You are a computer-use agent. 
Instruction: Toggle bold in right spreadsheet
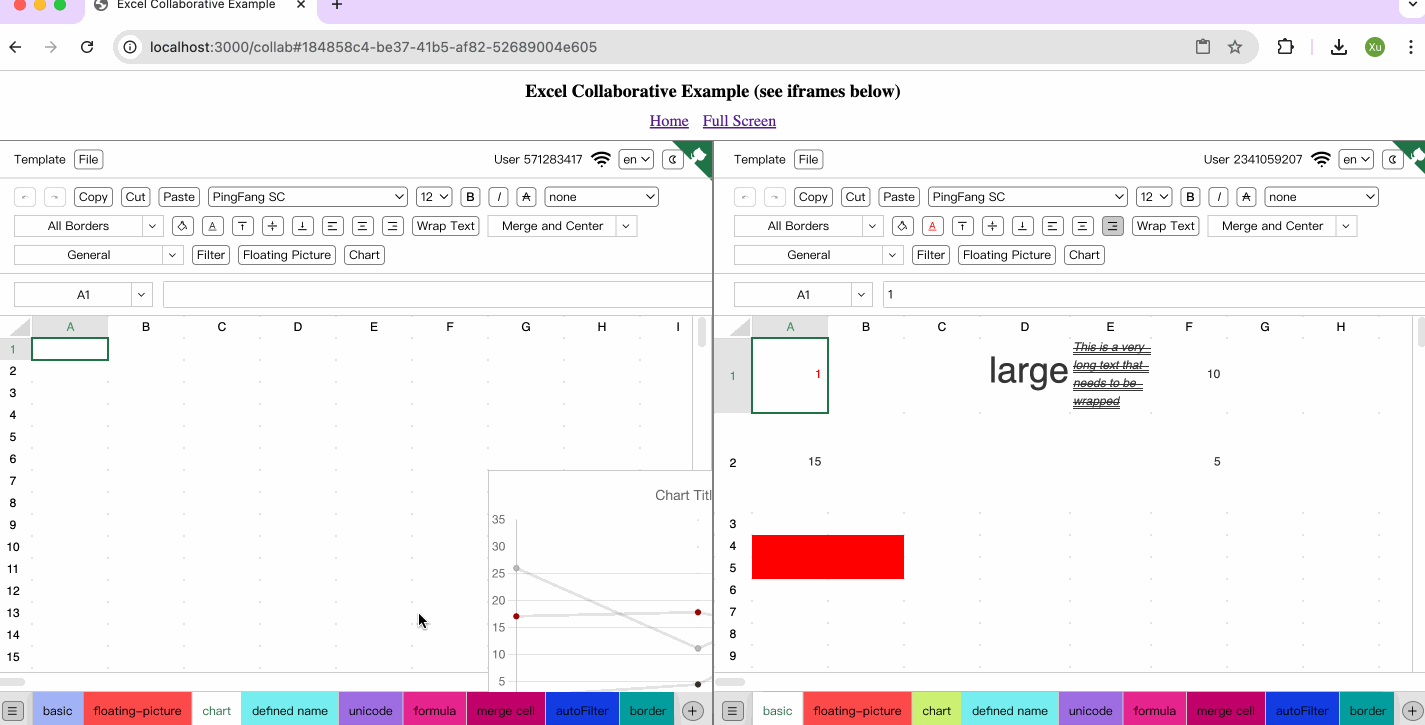click(x=1191, y=197)
